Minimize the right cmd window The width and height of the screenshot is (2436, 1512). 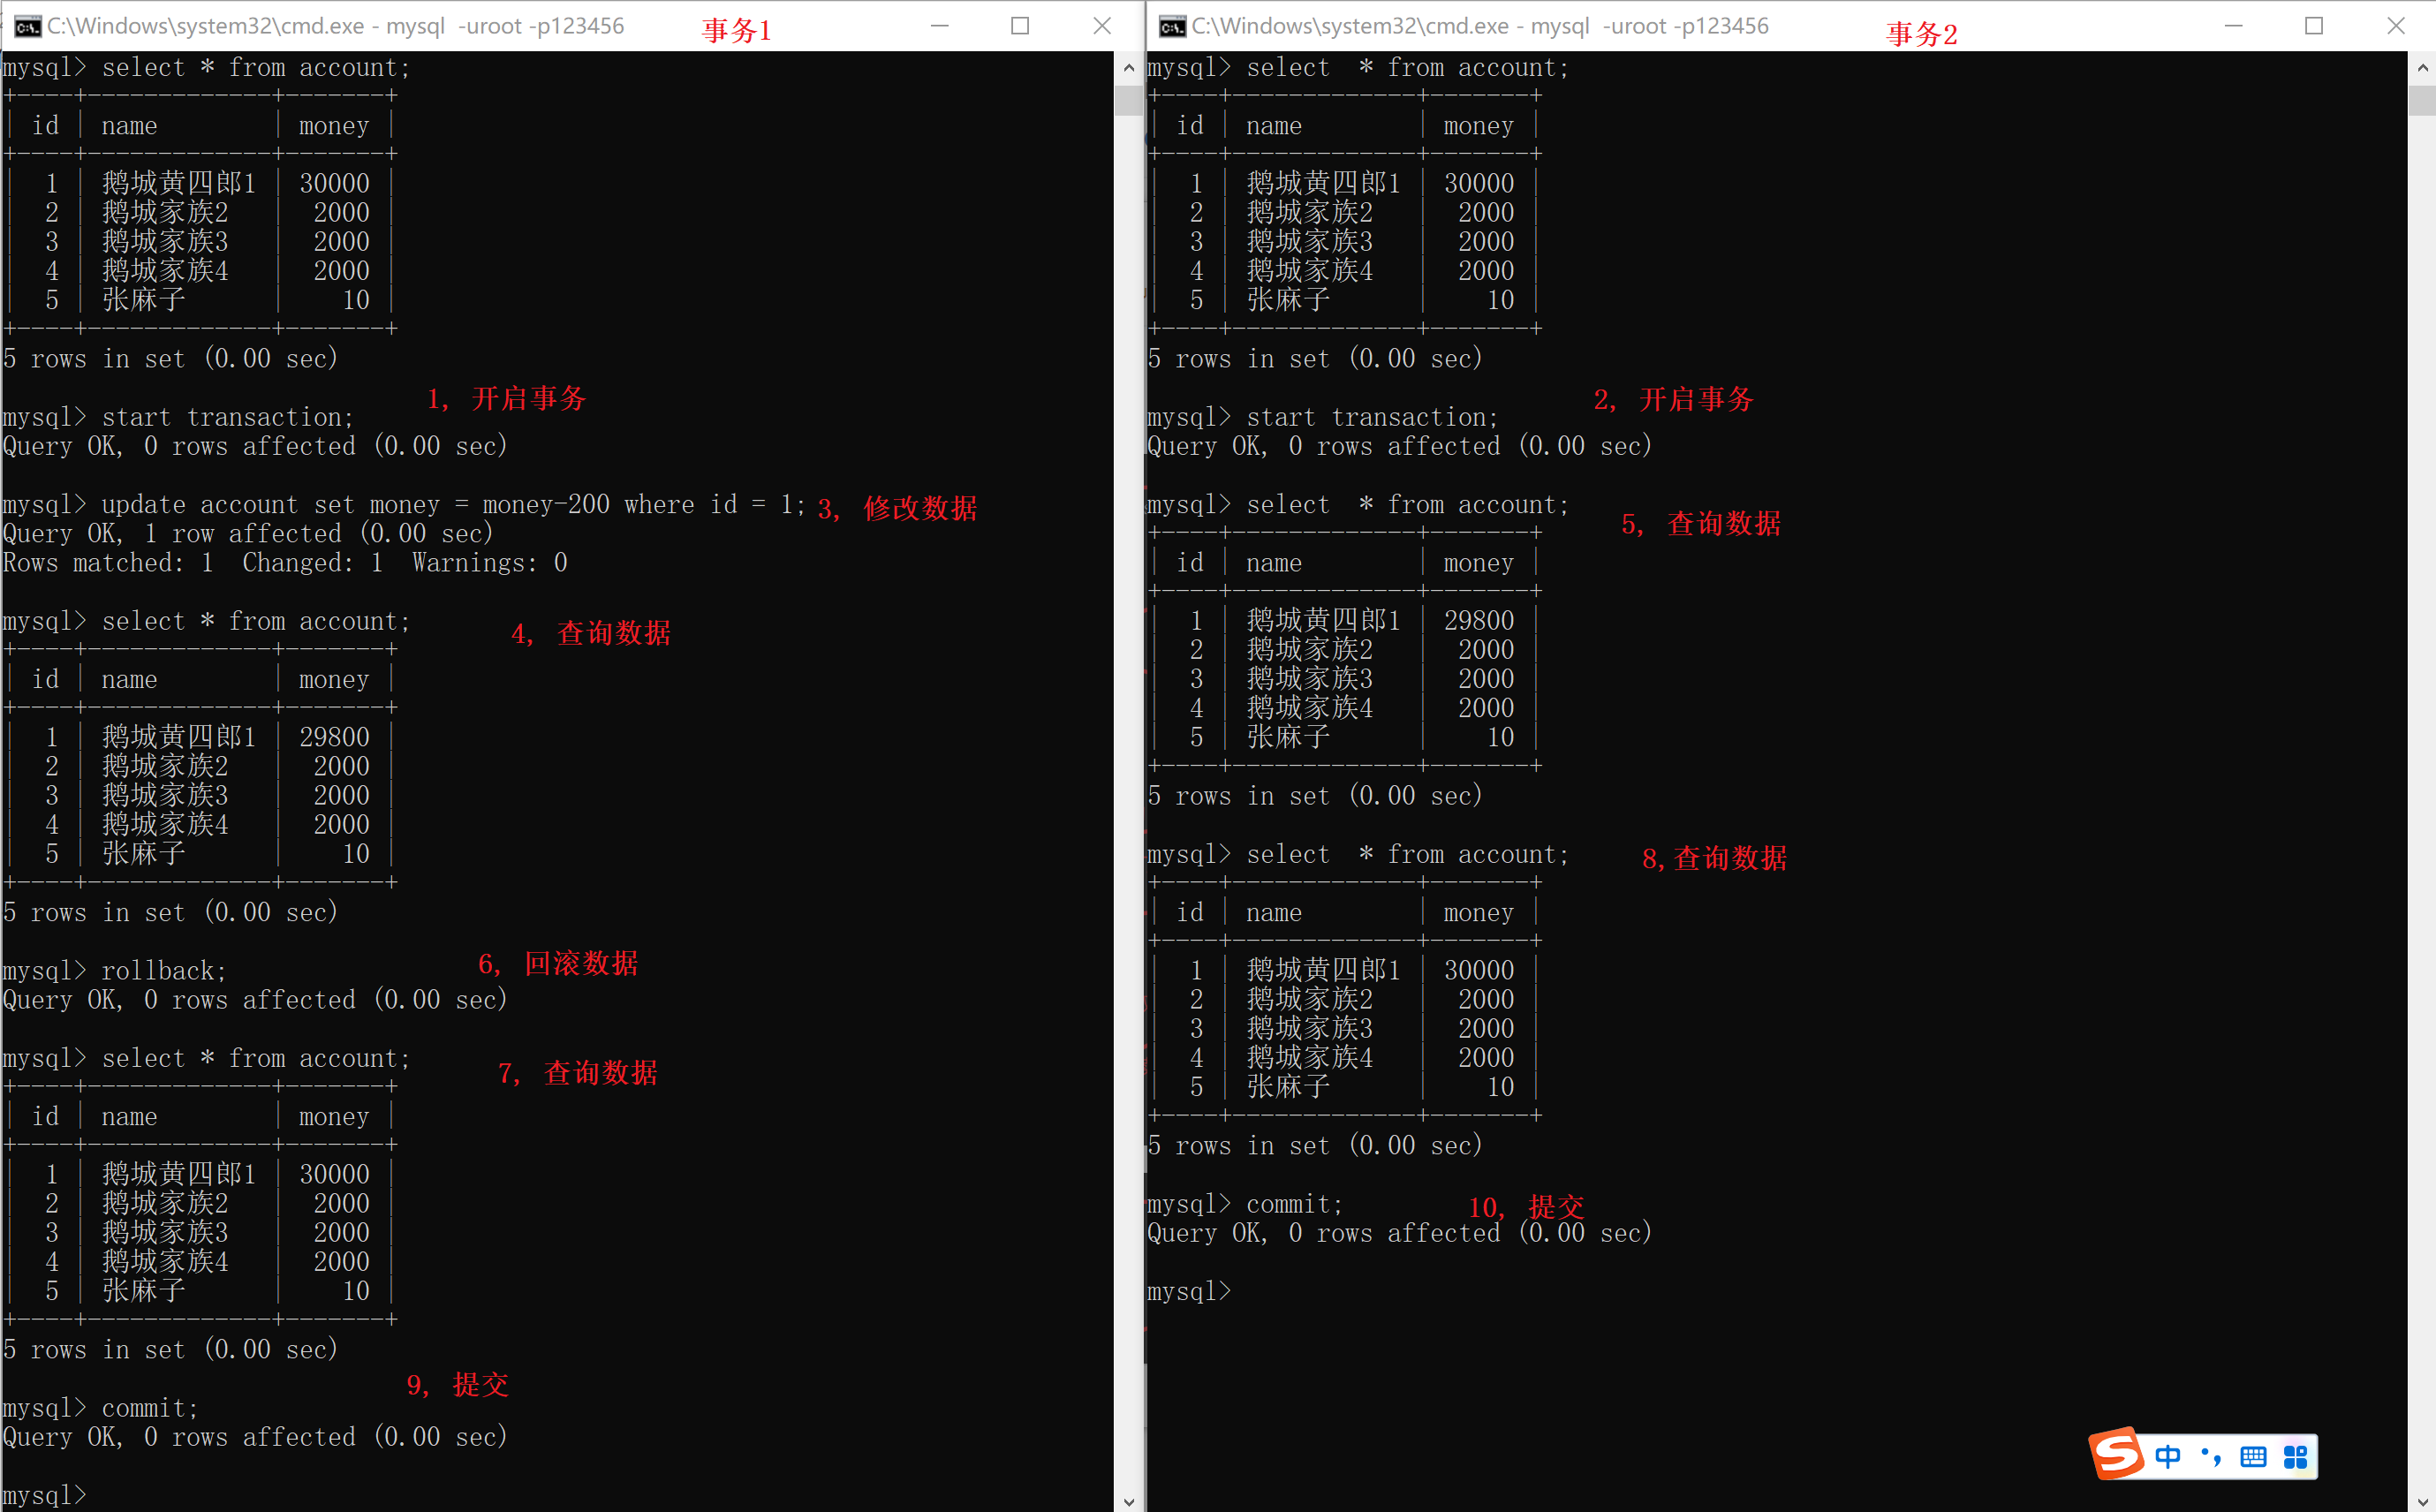2233,26
